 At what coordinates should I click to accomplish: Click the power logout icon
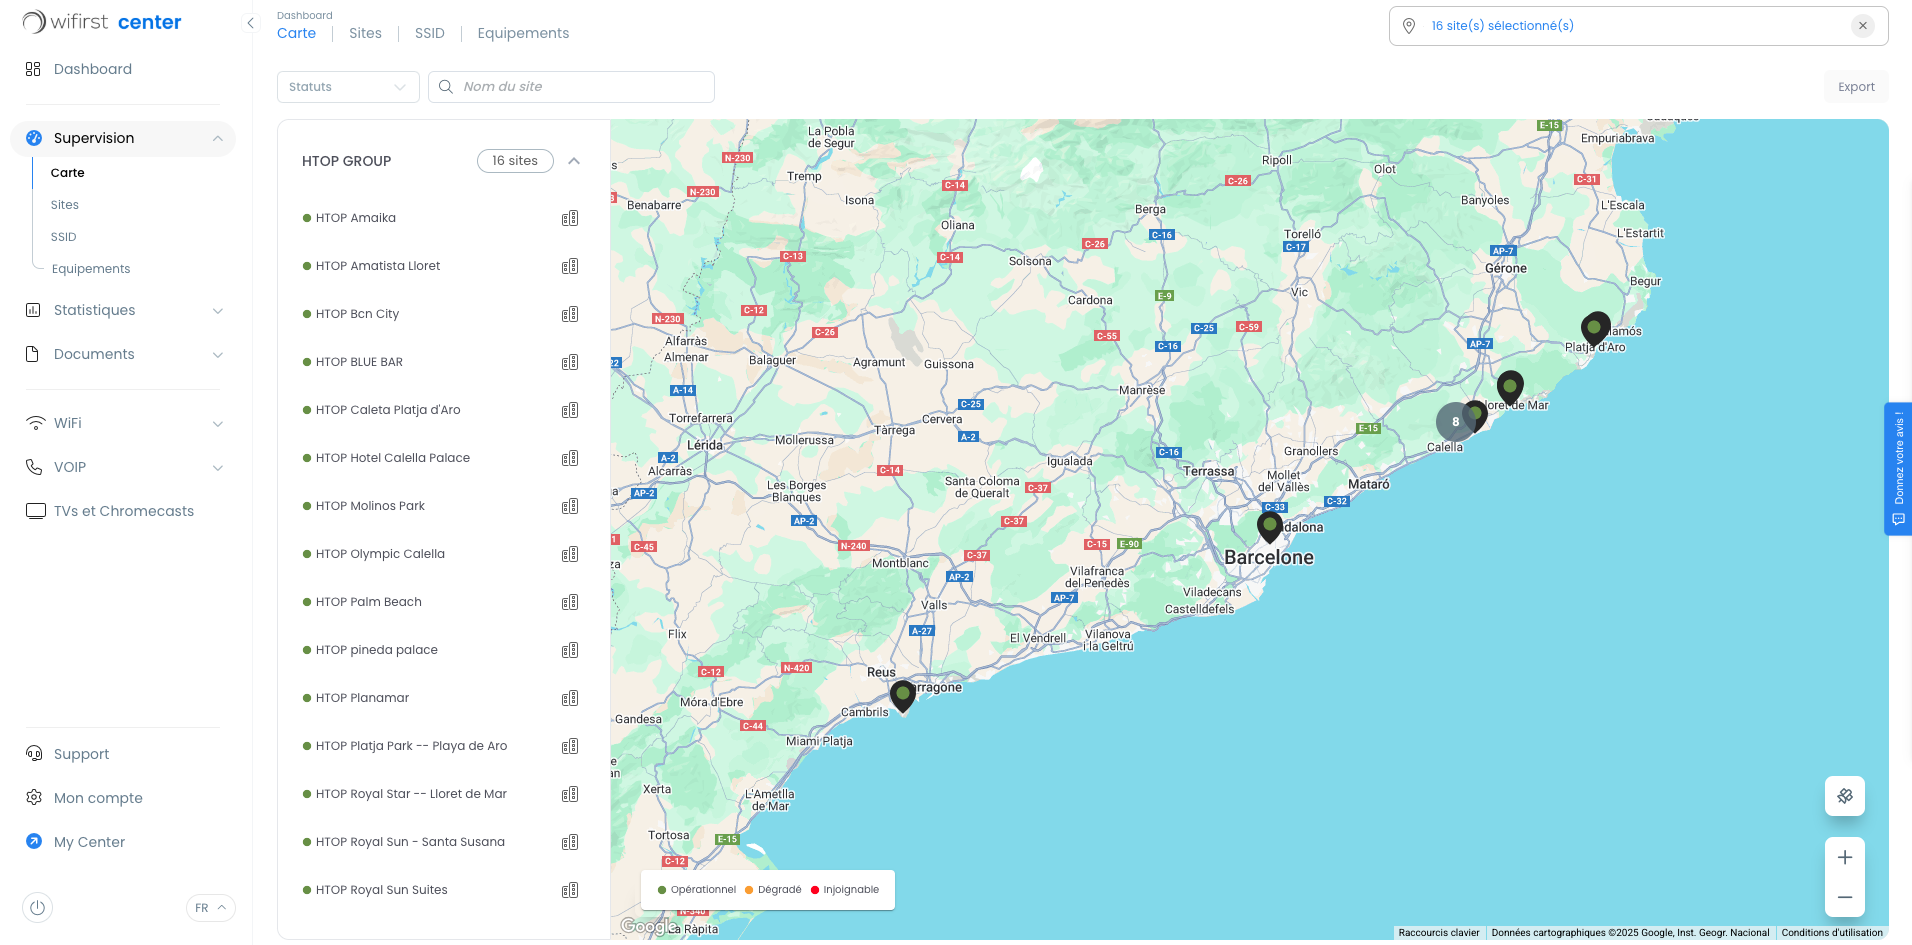[37, 908]
